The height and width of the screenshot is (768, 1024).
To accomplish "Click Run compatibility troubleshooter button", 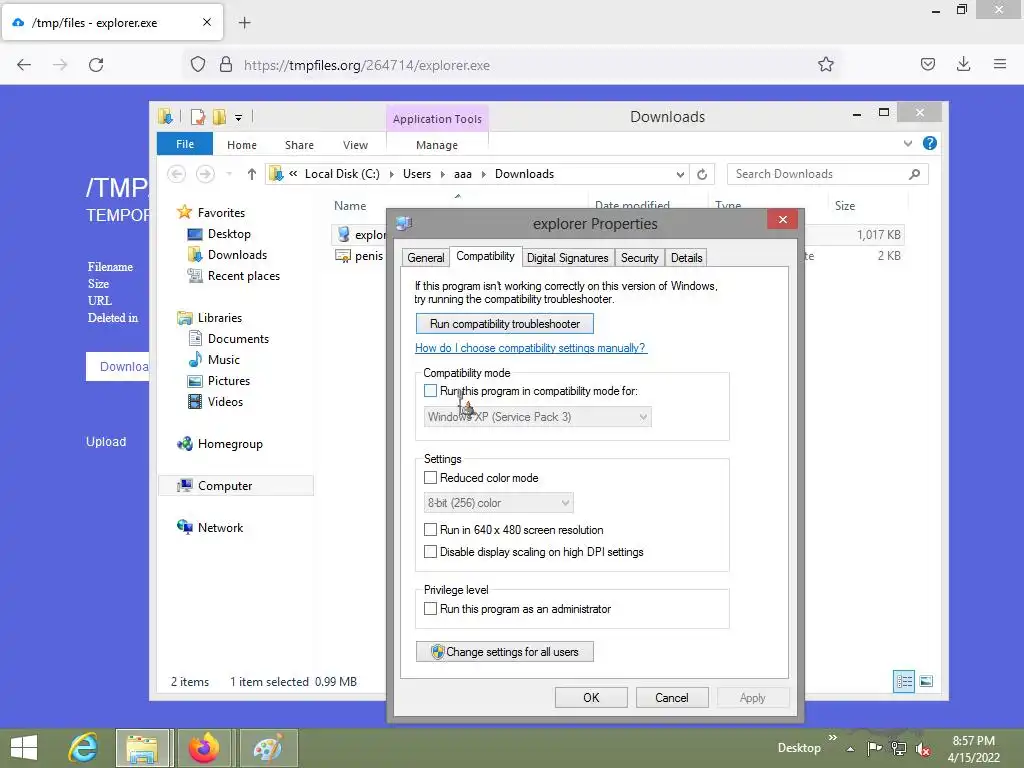I will 505,324.
